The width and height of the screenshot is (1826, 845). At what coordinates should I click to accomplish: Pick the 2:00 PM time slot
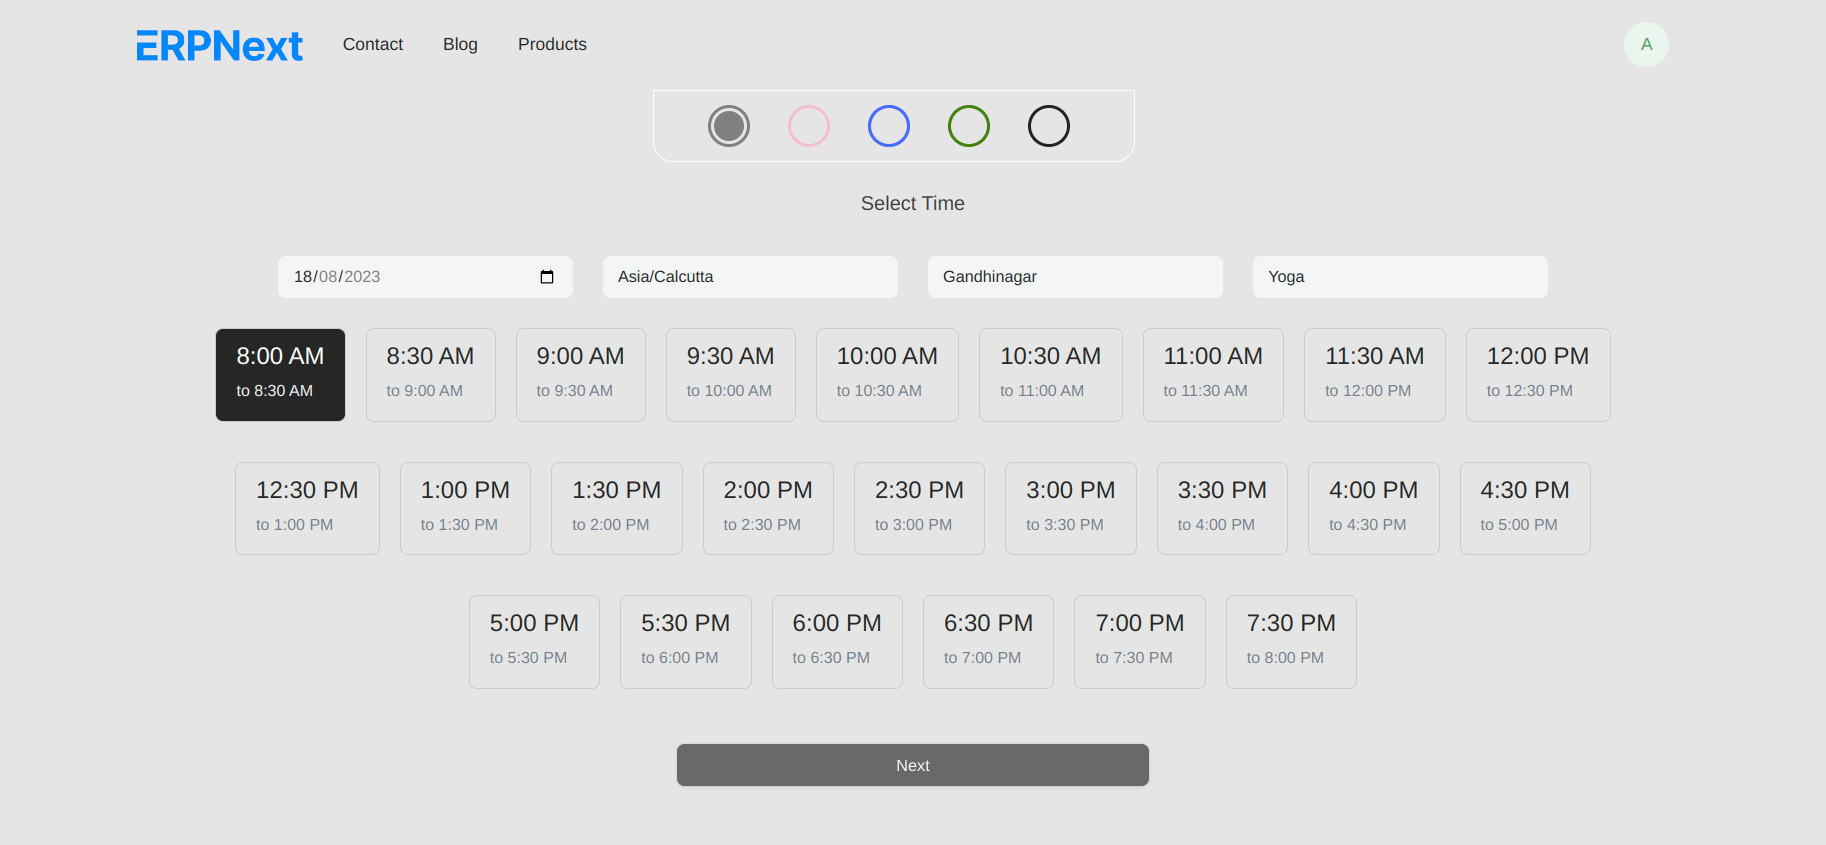[x=768, y=508]
